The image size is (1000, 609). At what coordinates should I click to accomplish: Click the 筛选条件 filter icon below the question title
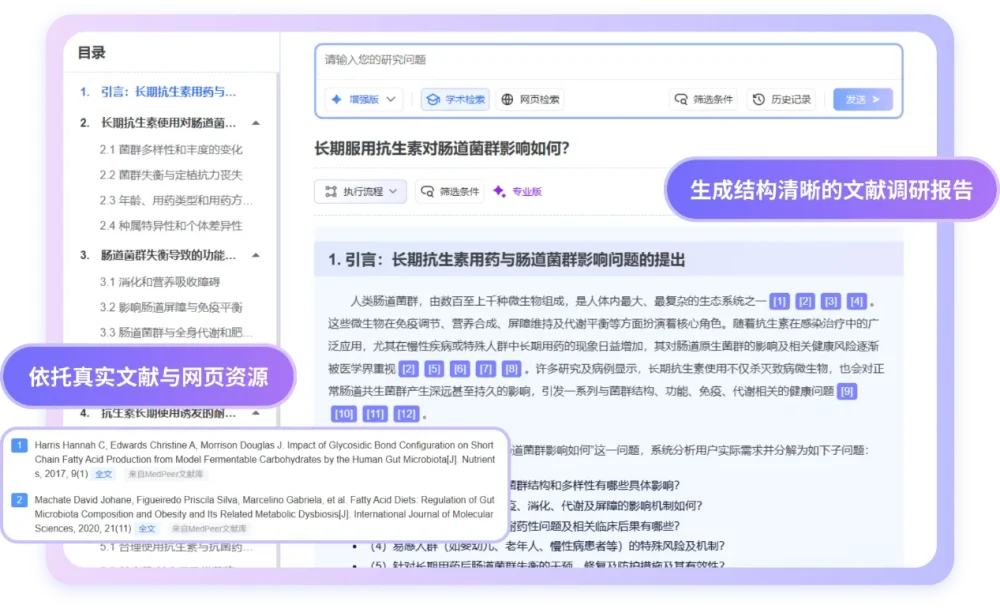tap(428, 189)
